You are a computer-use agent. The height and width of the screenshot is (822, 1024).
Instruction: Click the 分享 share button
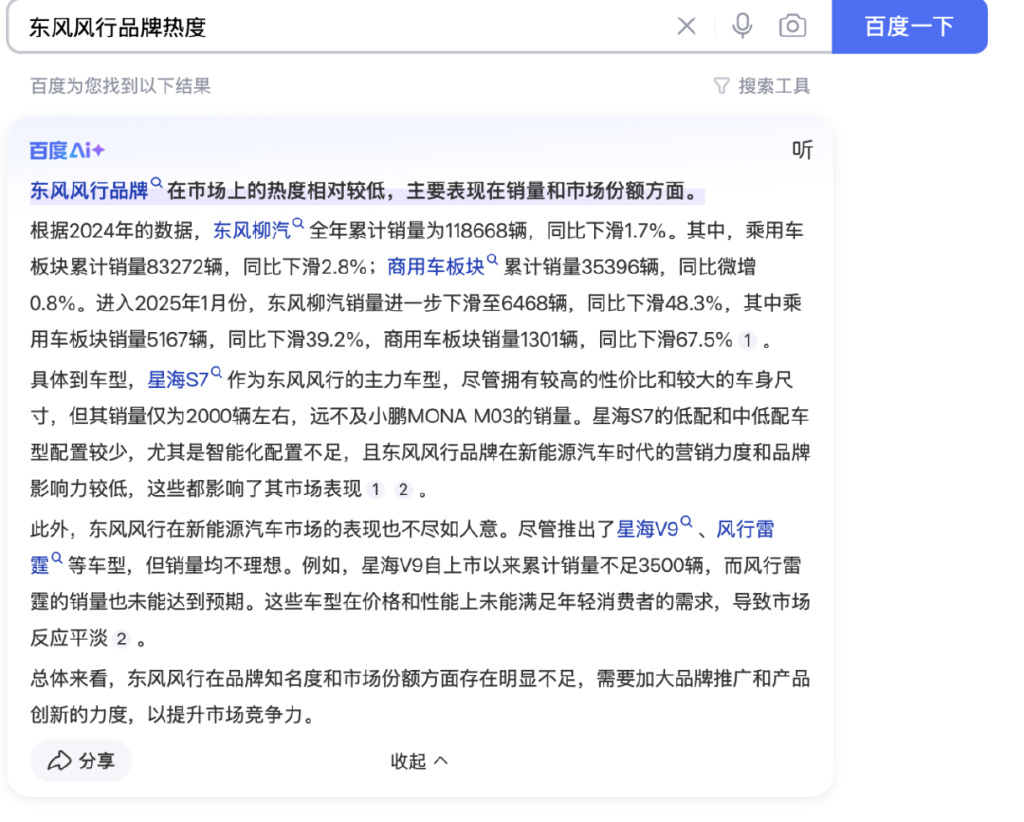[x=81, y=761]
